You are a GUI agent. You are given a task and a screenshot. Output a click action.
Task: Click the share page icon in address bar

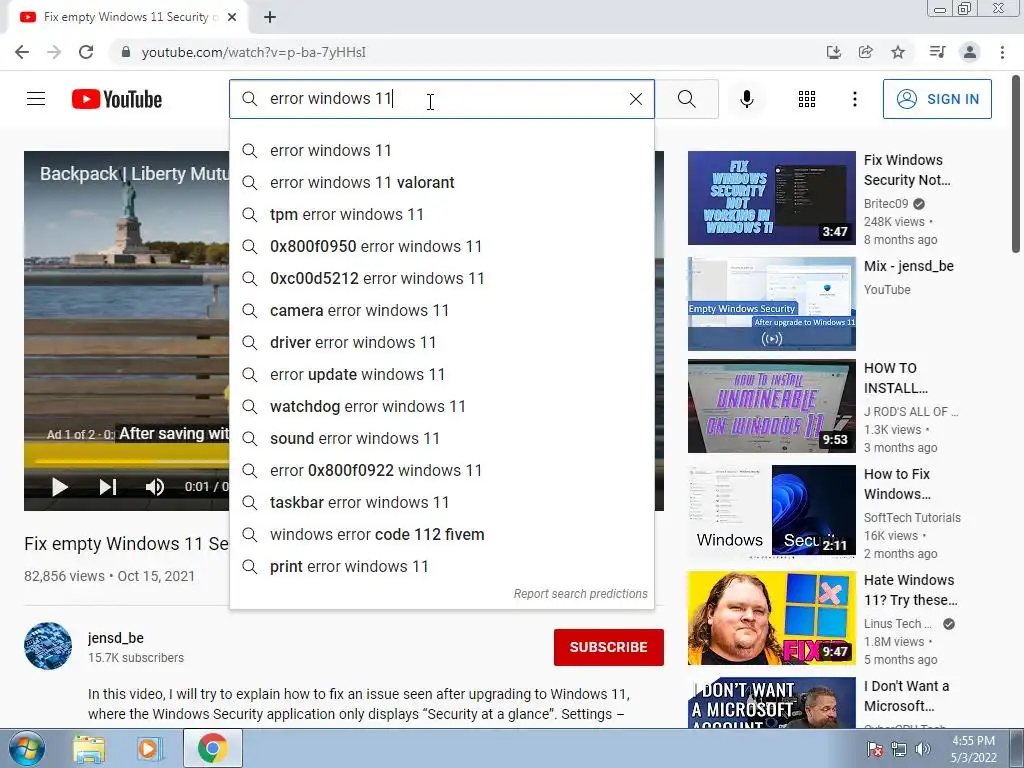click(x=866, y=52)
